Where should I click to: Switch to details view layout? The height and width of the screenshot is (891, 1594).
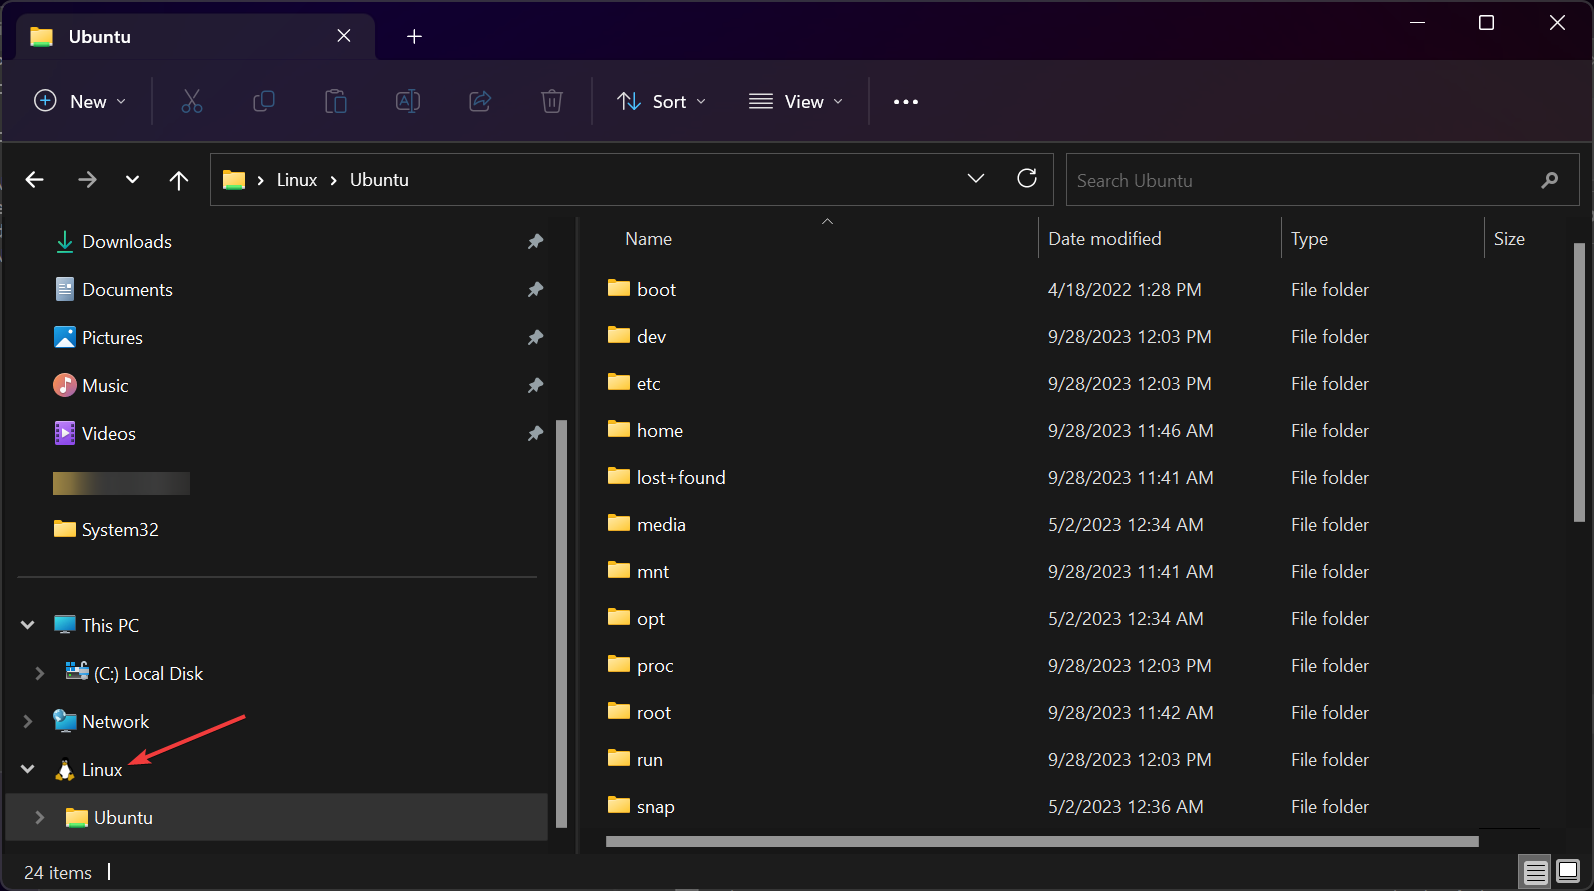tap(1535, 872)
